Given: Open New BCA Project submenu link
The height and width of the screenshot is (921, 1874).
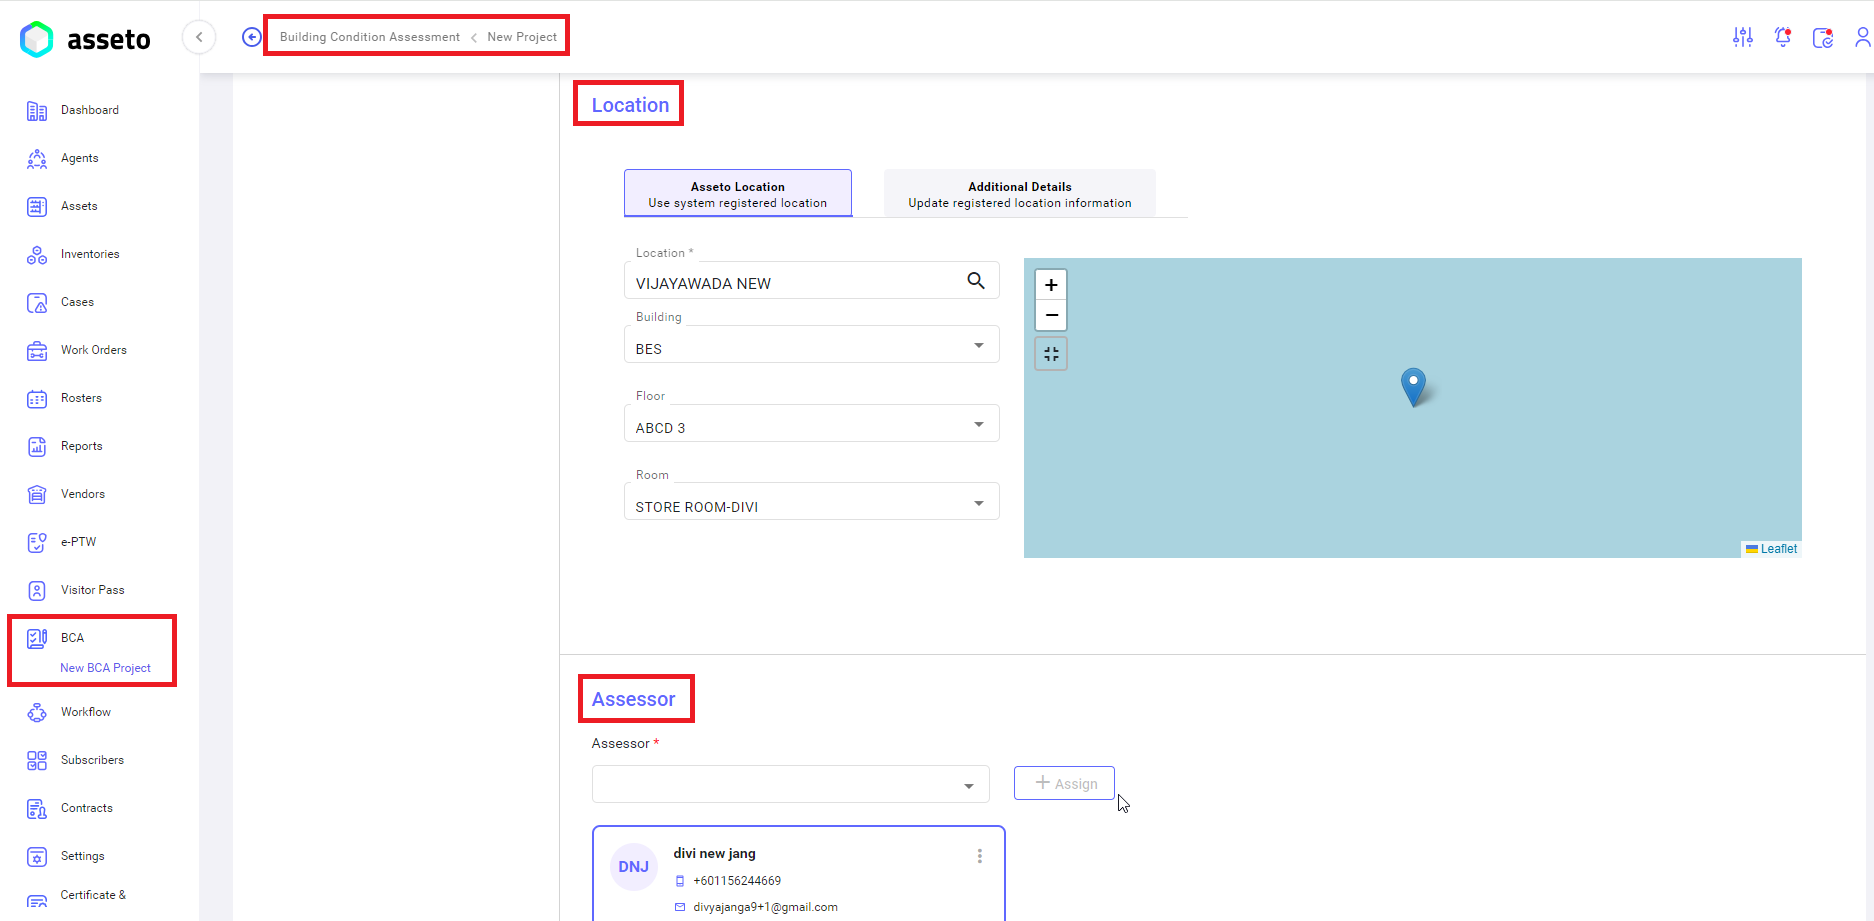Looking at the screenshot, I should tap(105, 668).
